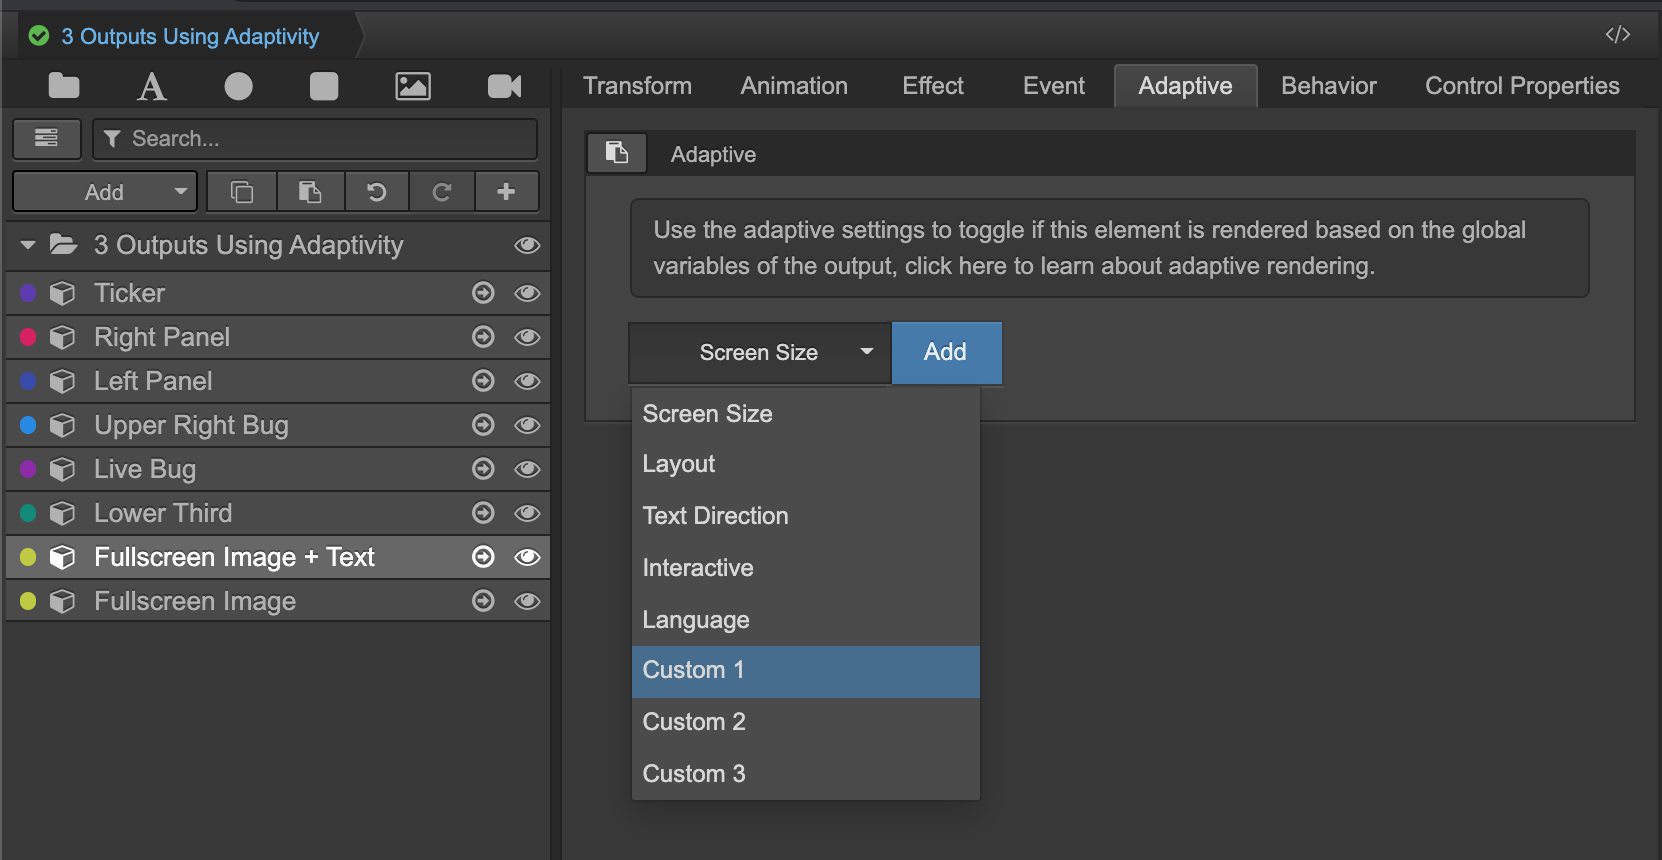Image resolution: width=1662 pixels, height=860 pixels.
Task: Click the text tool A icon
Action: tap(152, 87)
